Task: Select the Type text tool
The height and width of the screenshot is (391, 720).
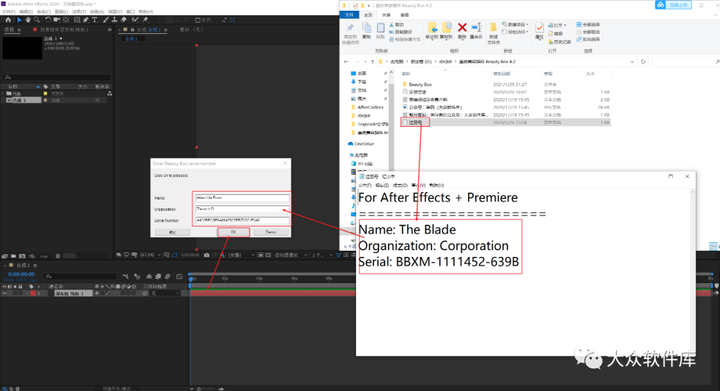Action: pyautogui.click(x=94, y=20)
